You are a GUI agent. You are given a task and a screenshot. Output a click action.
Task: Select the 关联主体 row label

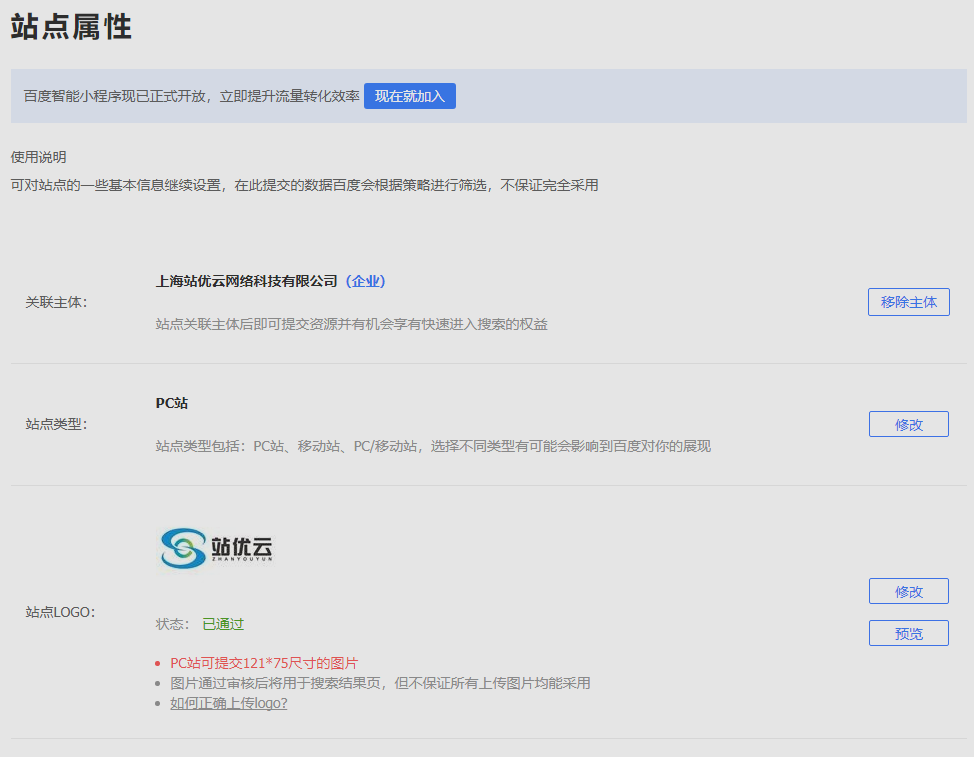(x=56, y=302)
